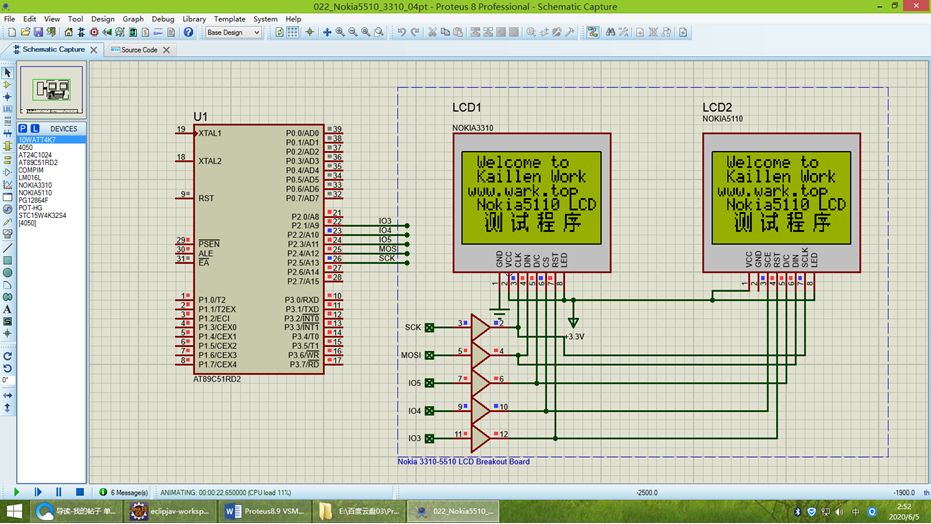The height and width of the screenshot is (524, 931).
Task: Close the Source Code tab
Action: pos(166,50)
